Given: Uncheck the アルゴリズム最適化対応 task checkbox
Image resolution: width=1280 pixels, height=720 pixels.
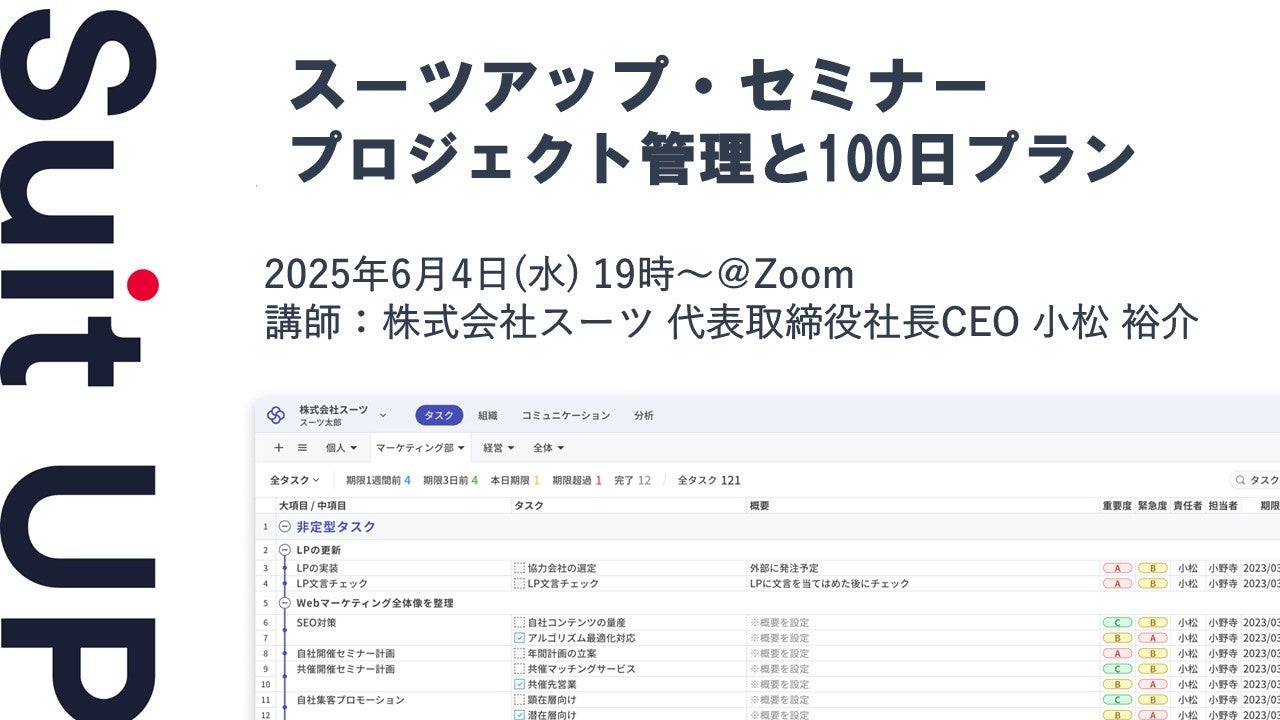Looking at the screenshot, I should 519,638.
